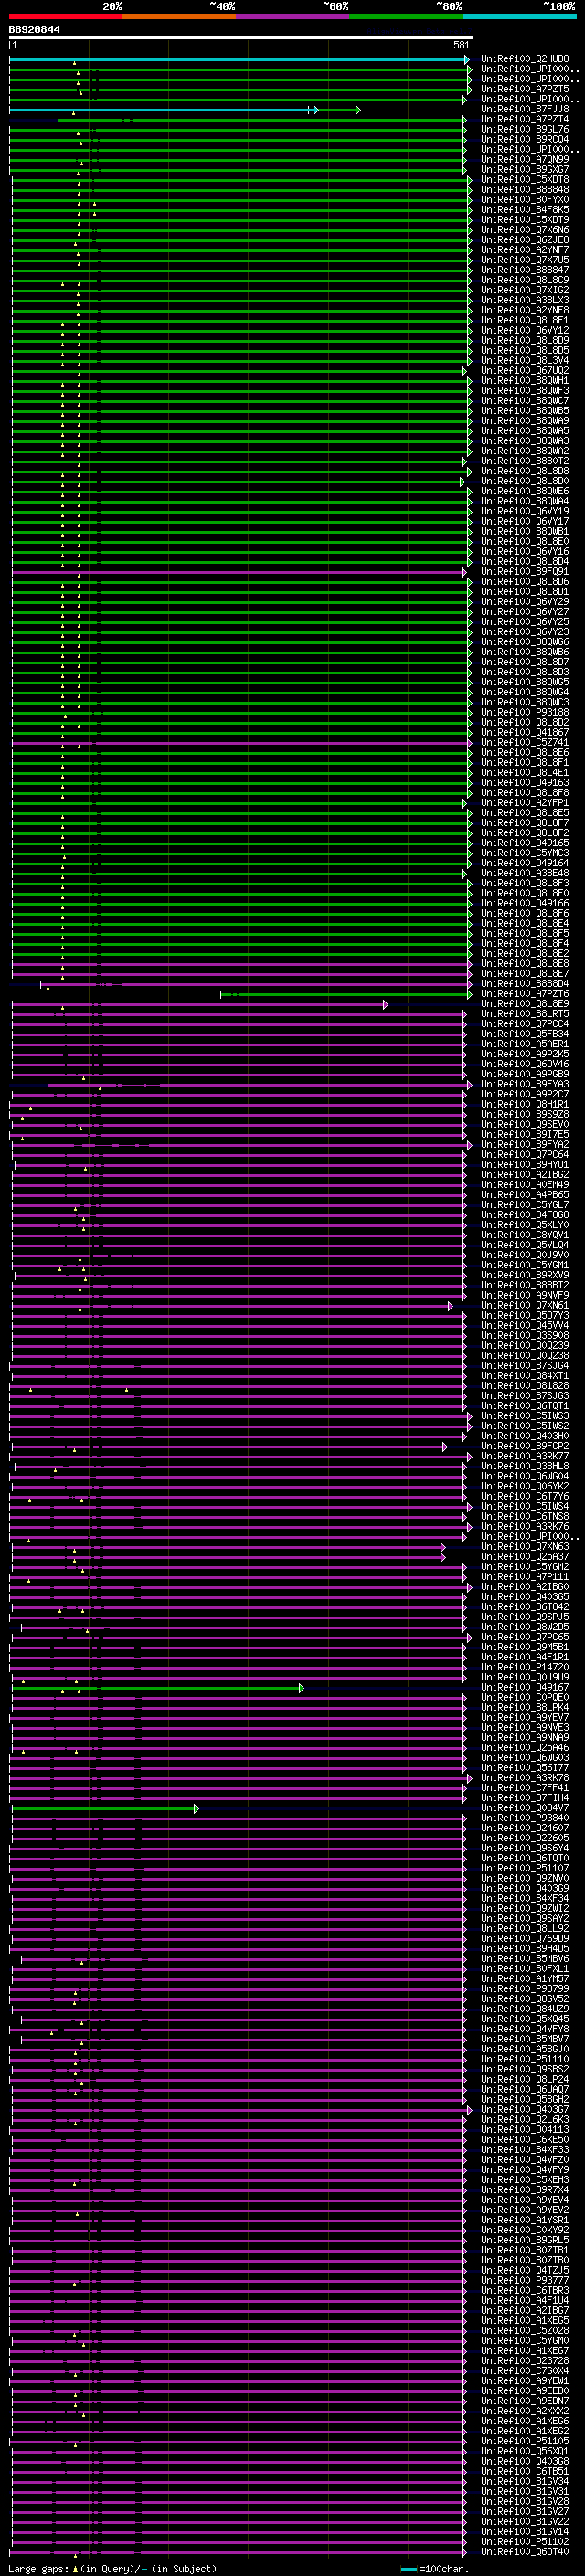Open hit UniRef100_A7PZT4

coord(525,119)
